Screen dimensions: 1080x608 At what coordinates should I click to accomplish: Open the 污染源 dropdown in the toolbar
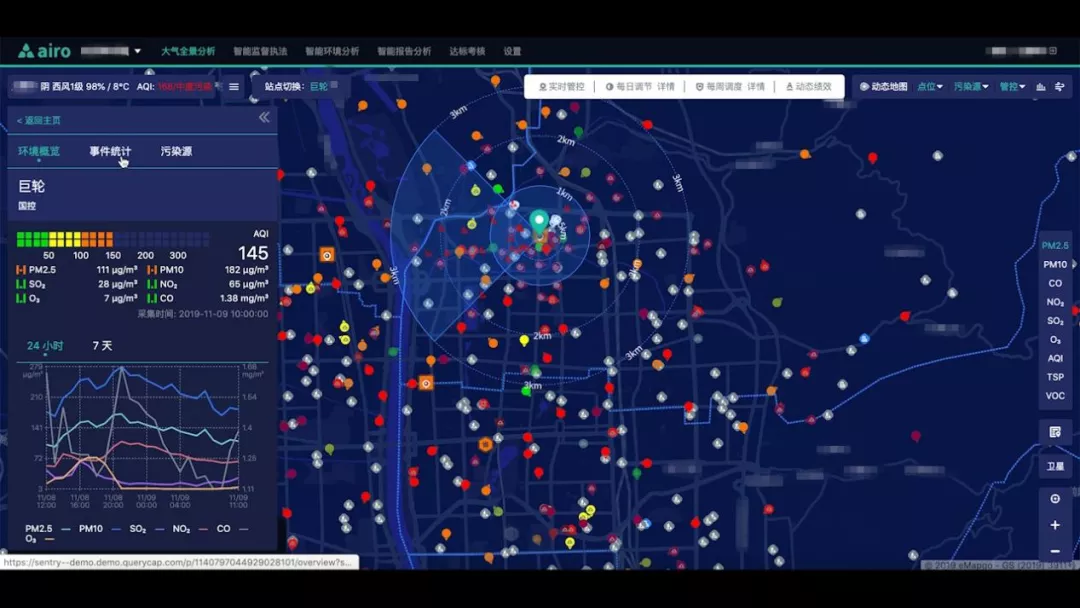[970, 87]
